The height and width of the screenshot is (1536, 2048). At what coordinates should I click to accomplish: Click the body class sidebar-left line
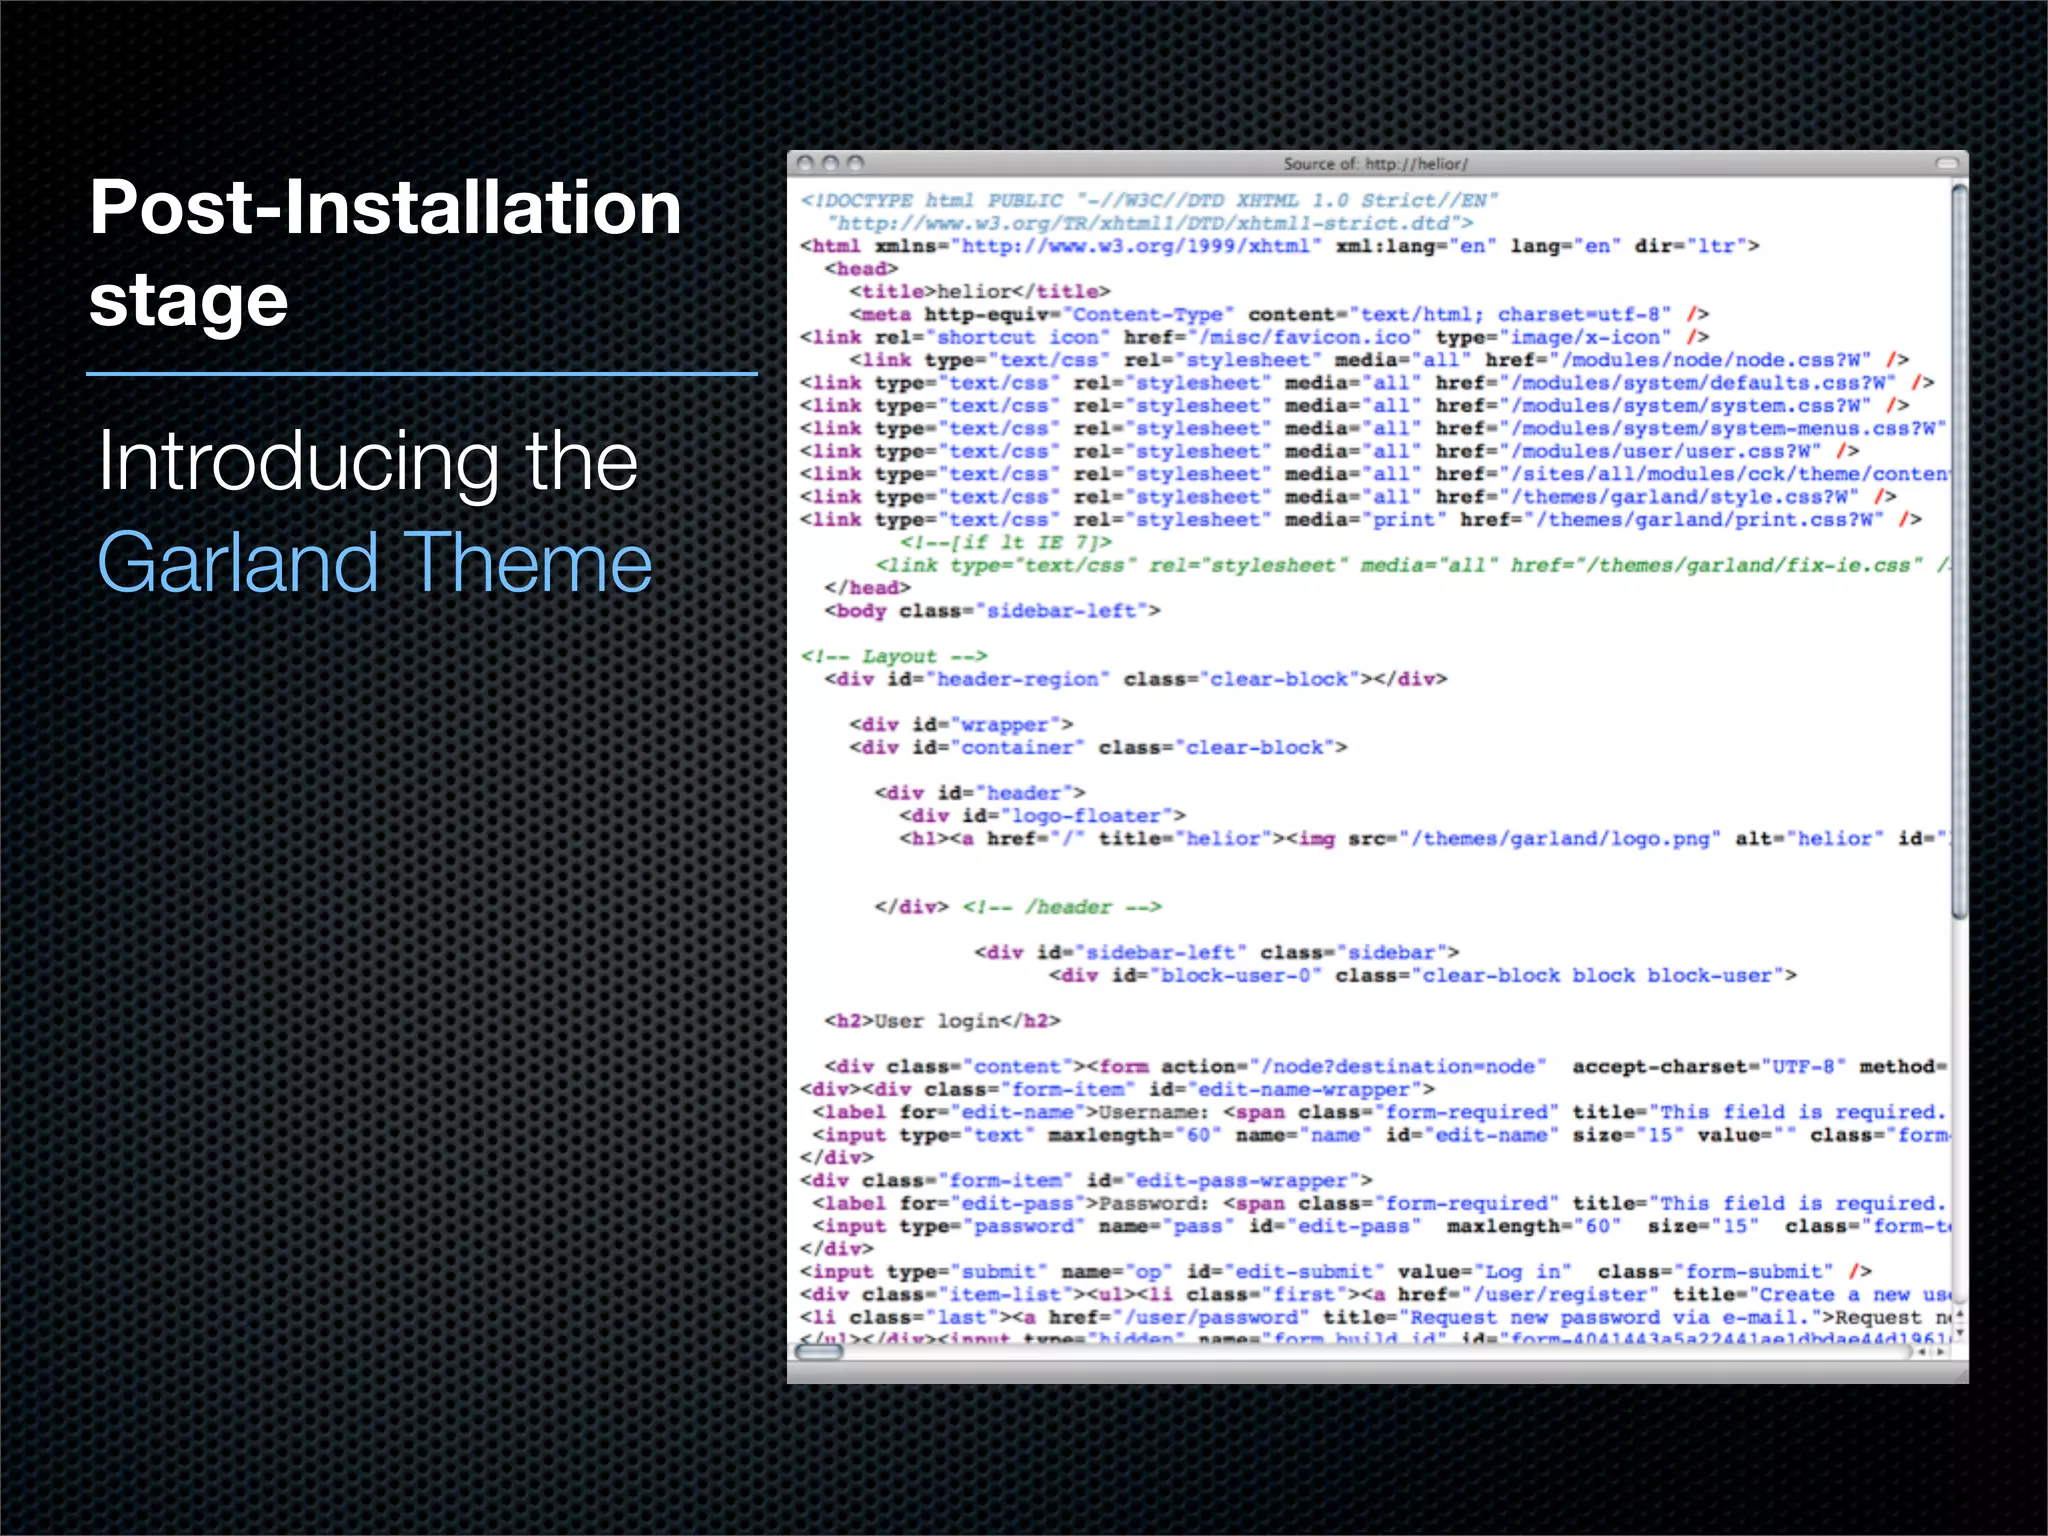(x=992, y=611)
